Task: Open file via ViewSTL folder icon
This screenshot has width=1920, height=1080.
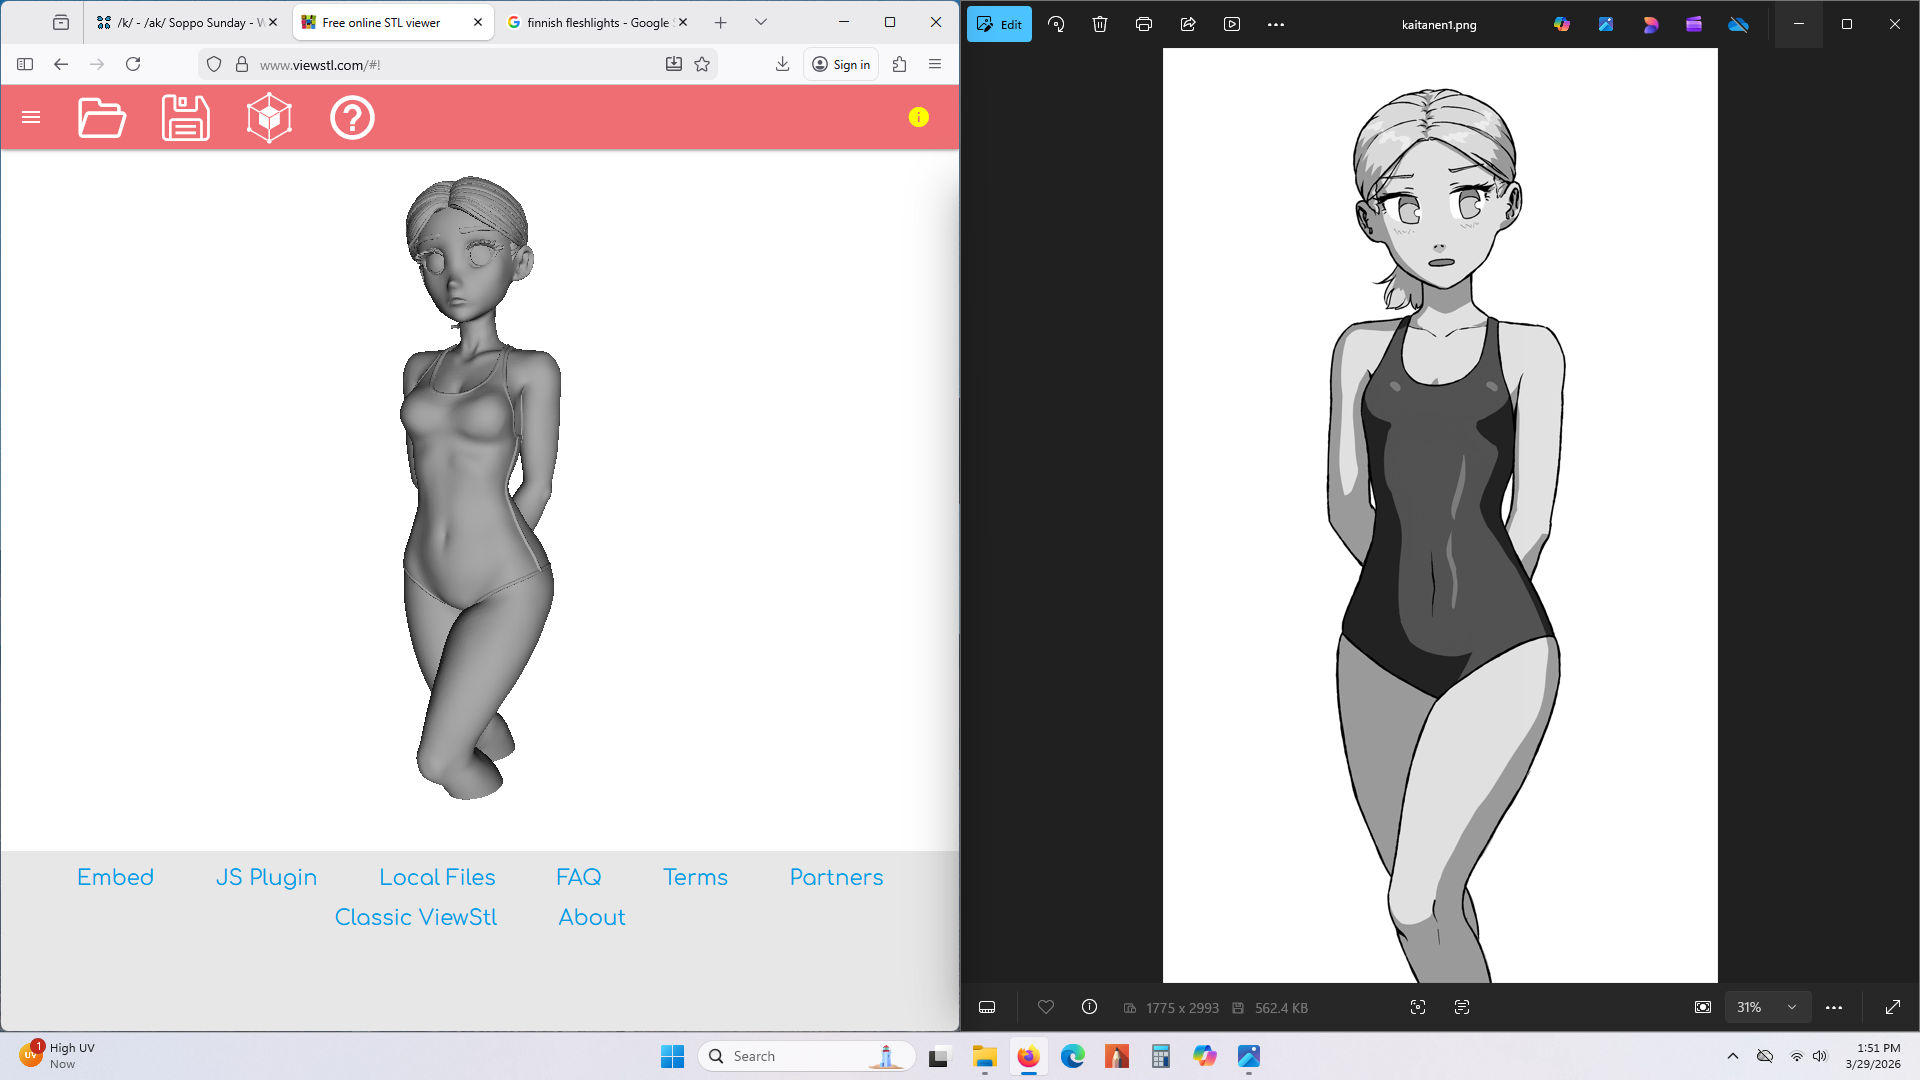Action: (102, 118)
